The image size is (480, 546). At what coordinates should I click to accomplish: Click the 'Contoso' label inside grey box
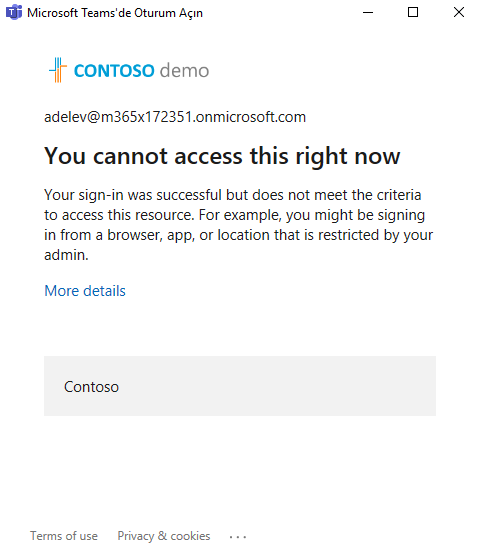[91, 387]
